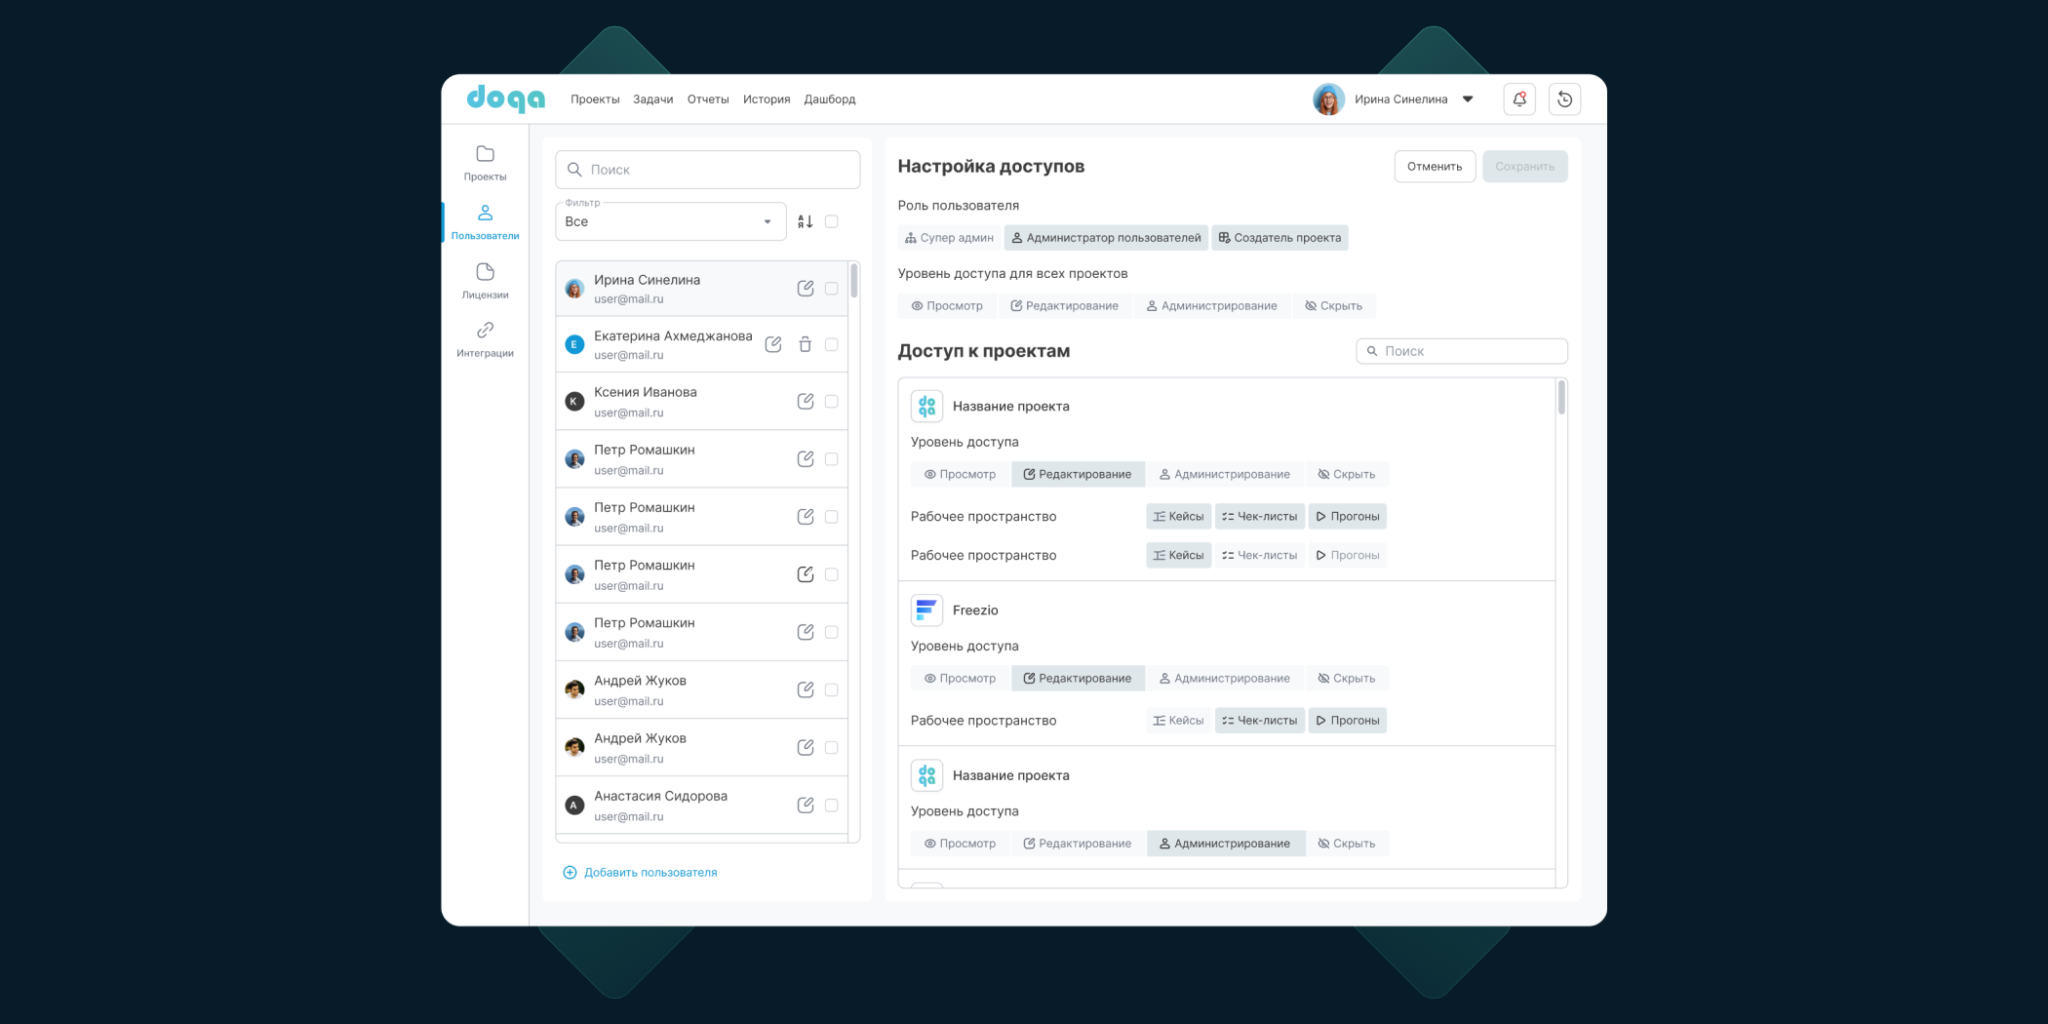
Task: Open the notifications bell icon
Action: [1519, 99]
